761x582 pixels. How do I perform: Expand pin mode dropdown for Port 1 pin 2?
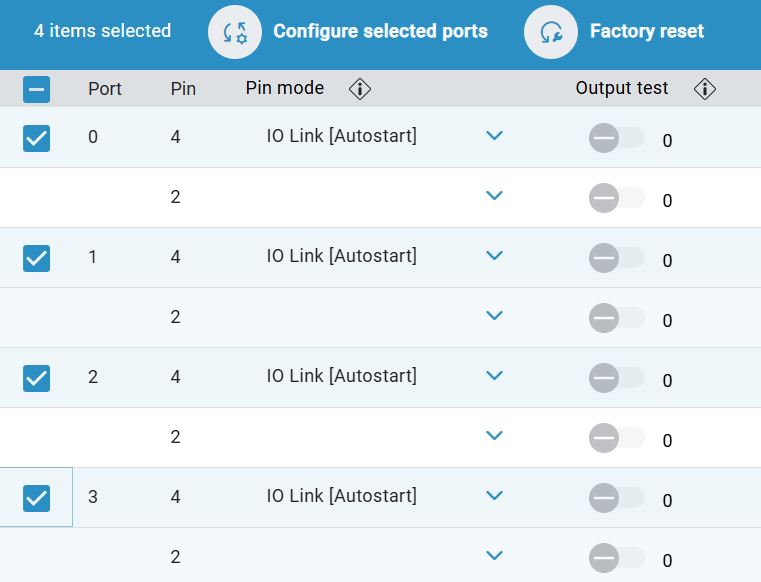(493, 316)
